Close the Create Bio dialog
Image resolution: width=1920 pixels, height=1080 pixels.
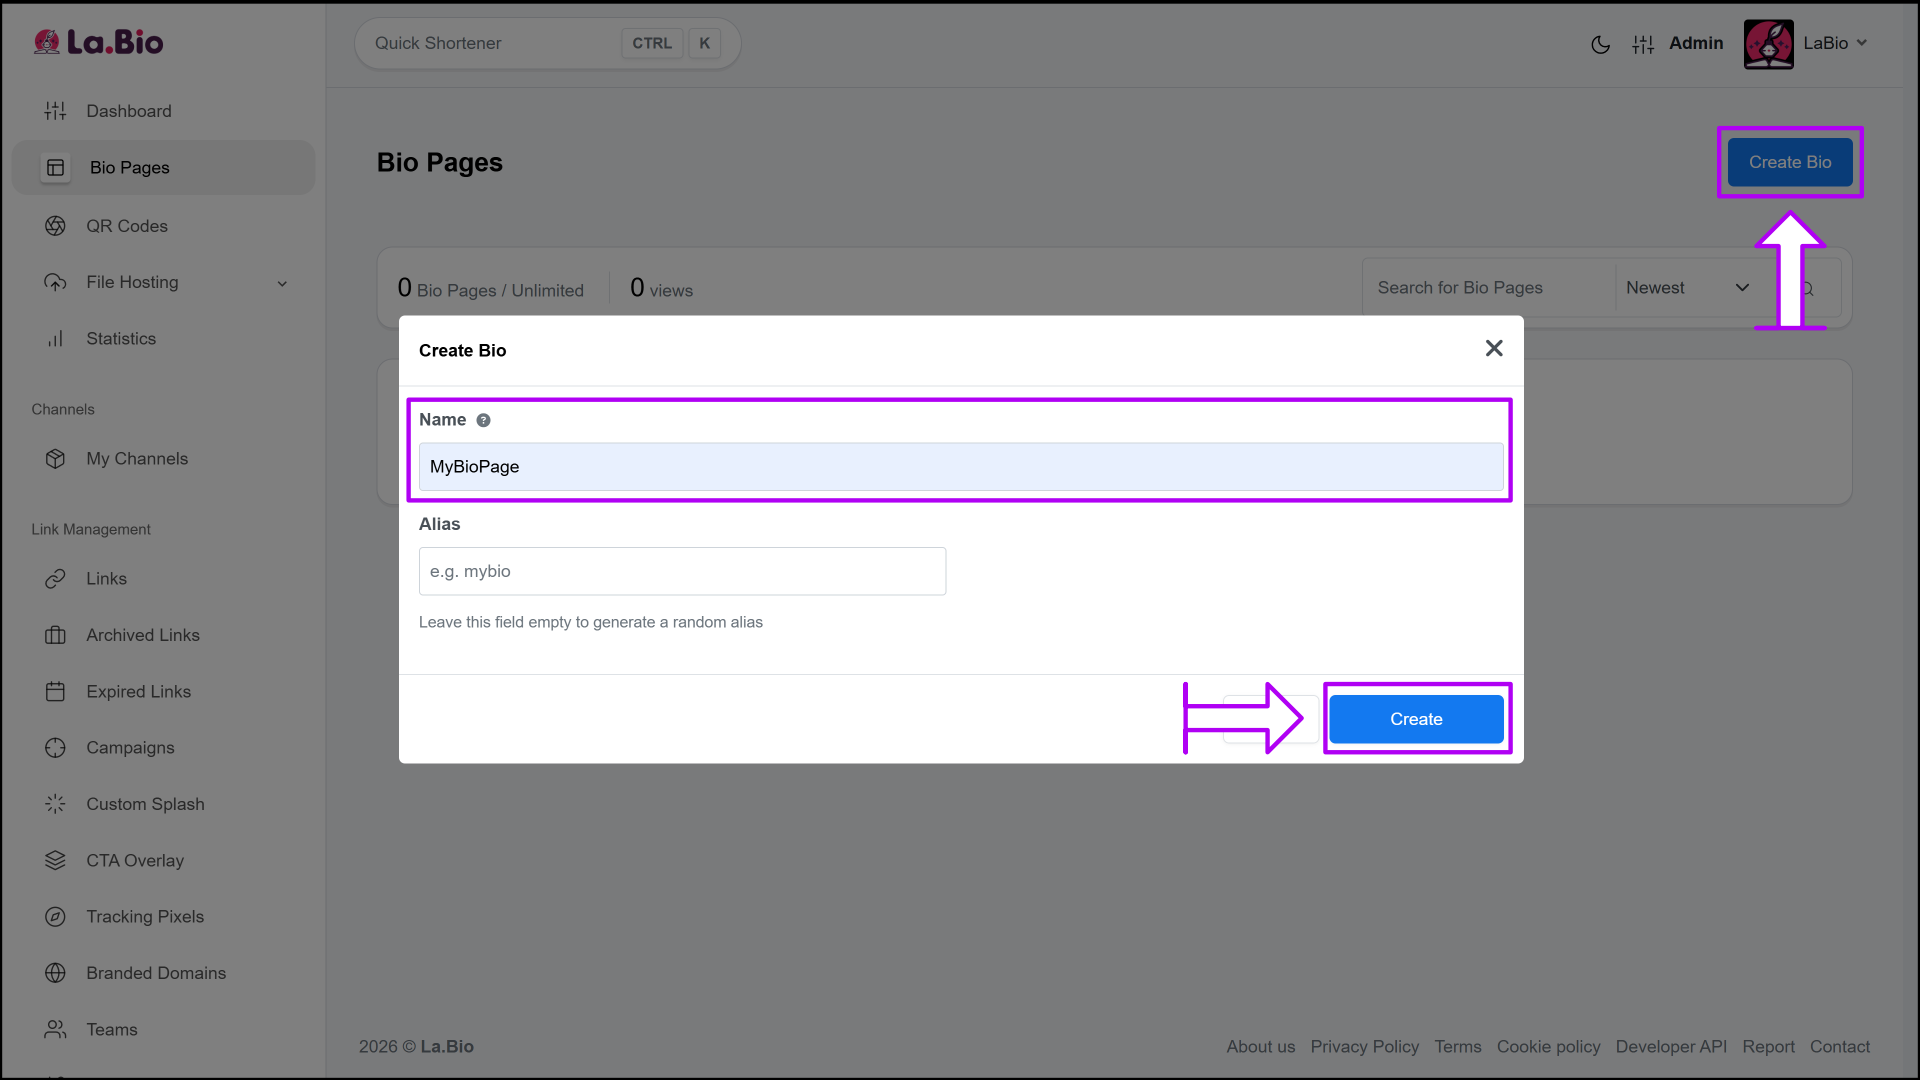1493,348
